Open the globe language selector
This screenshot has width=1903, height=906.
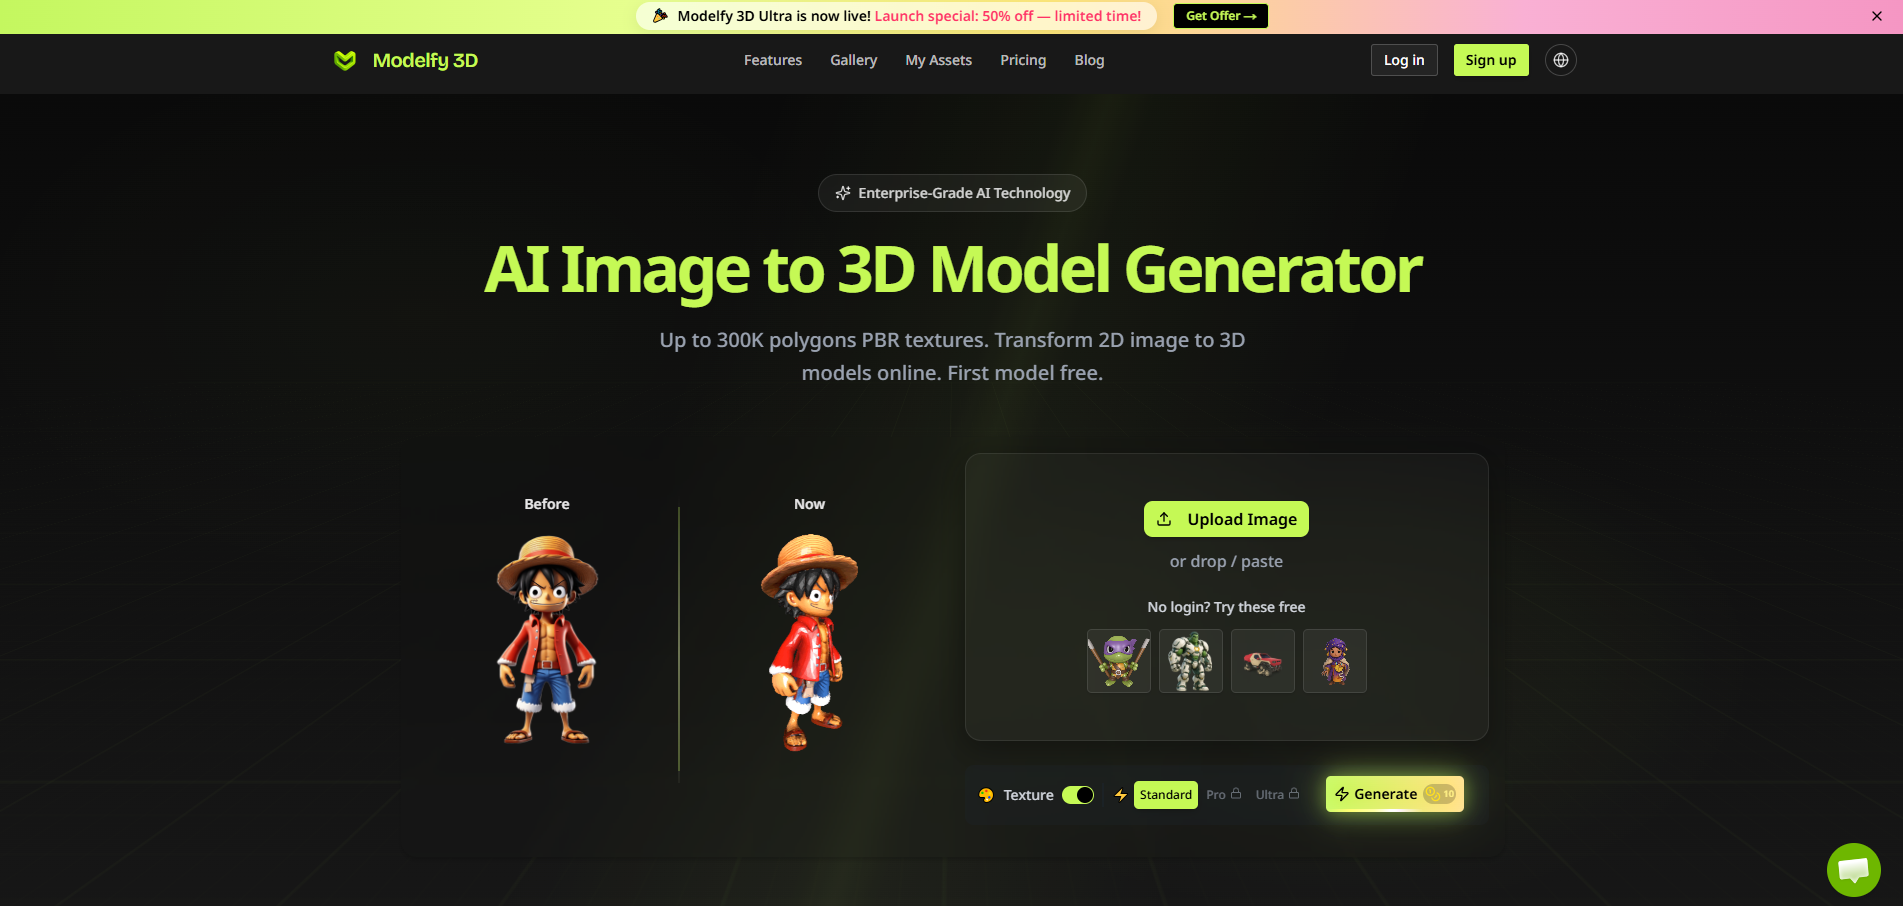1560,60
